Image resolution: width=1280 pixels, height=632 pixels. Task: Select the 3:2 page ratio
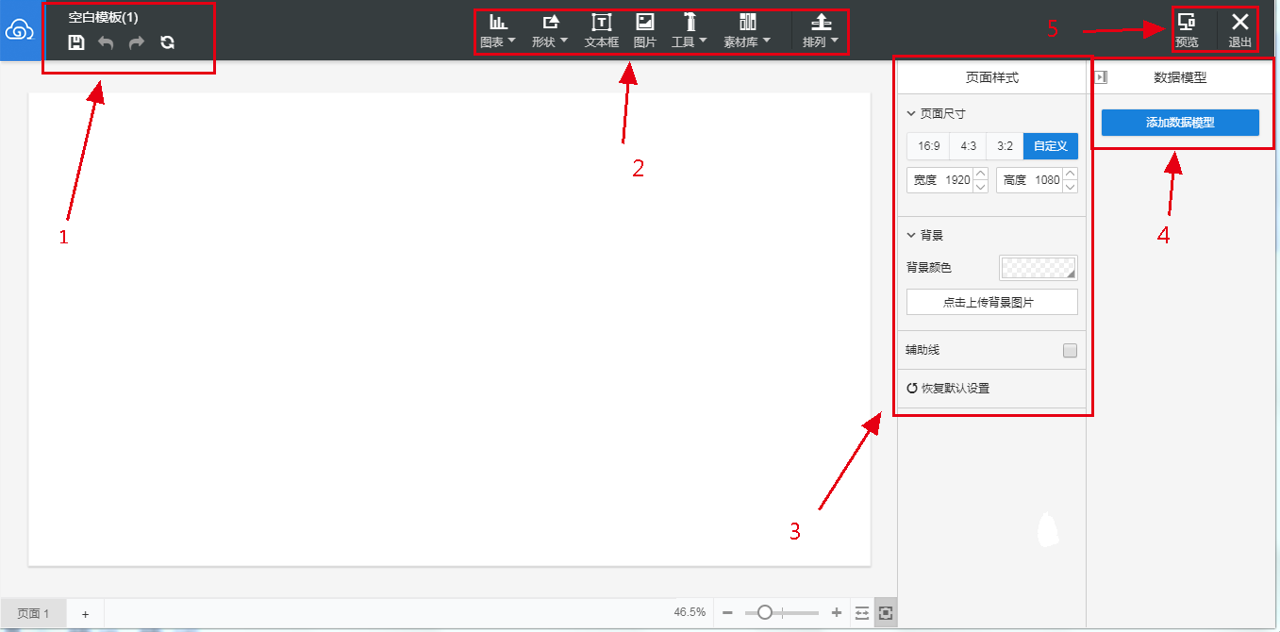pos(1005,146)
